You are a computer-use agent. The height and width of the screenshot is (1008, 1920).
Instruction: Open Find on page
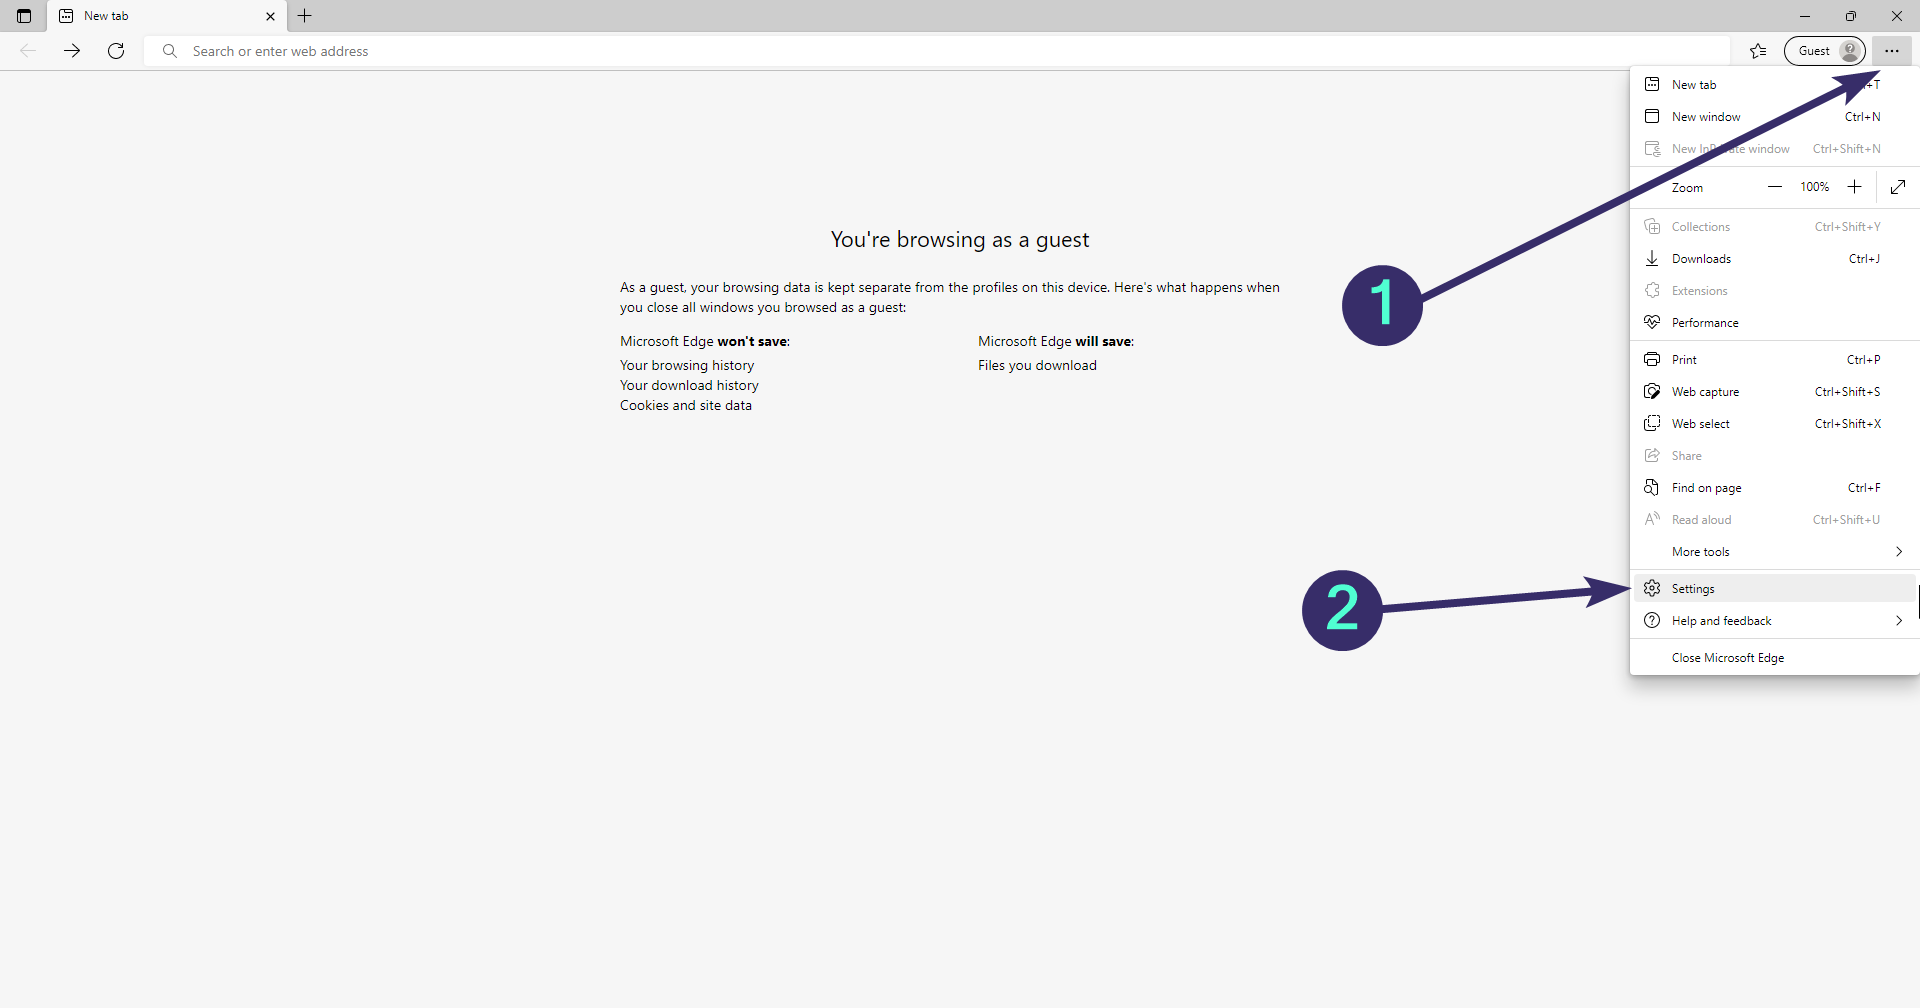pyautogui.click(x=1706, y=488)
